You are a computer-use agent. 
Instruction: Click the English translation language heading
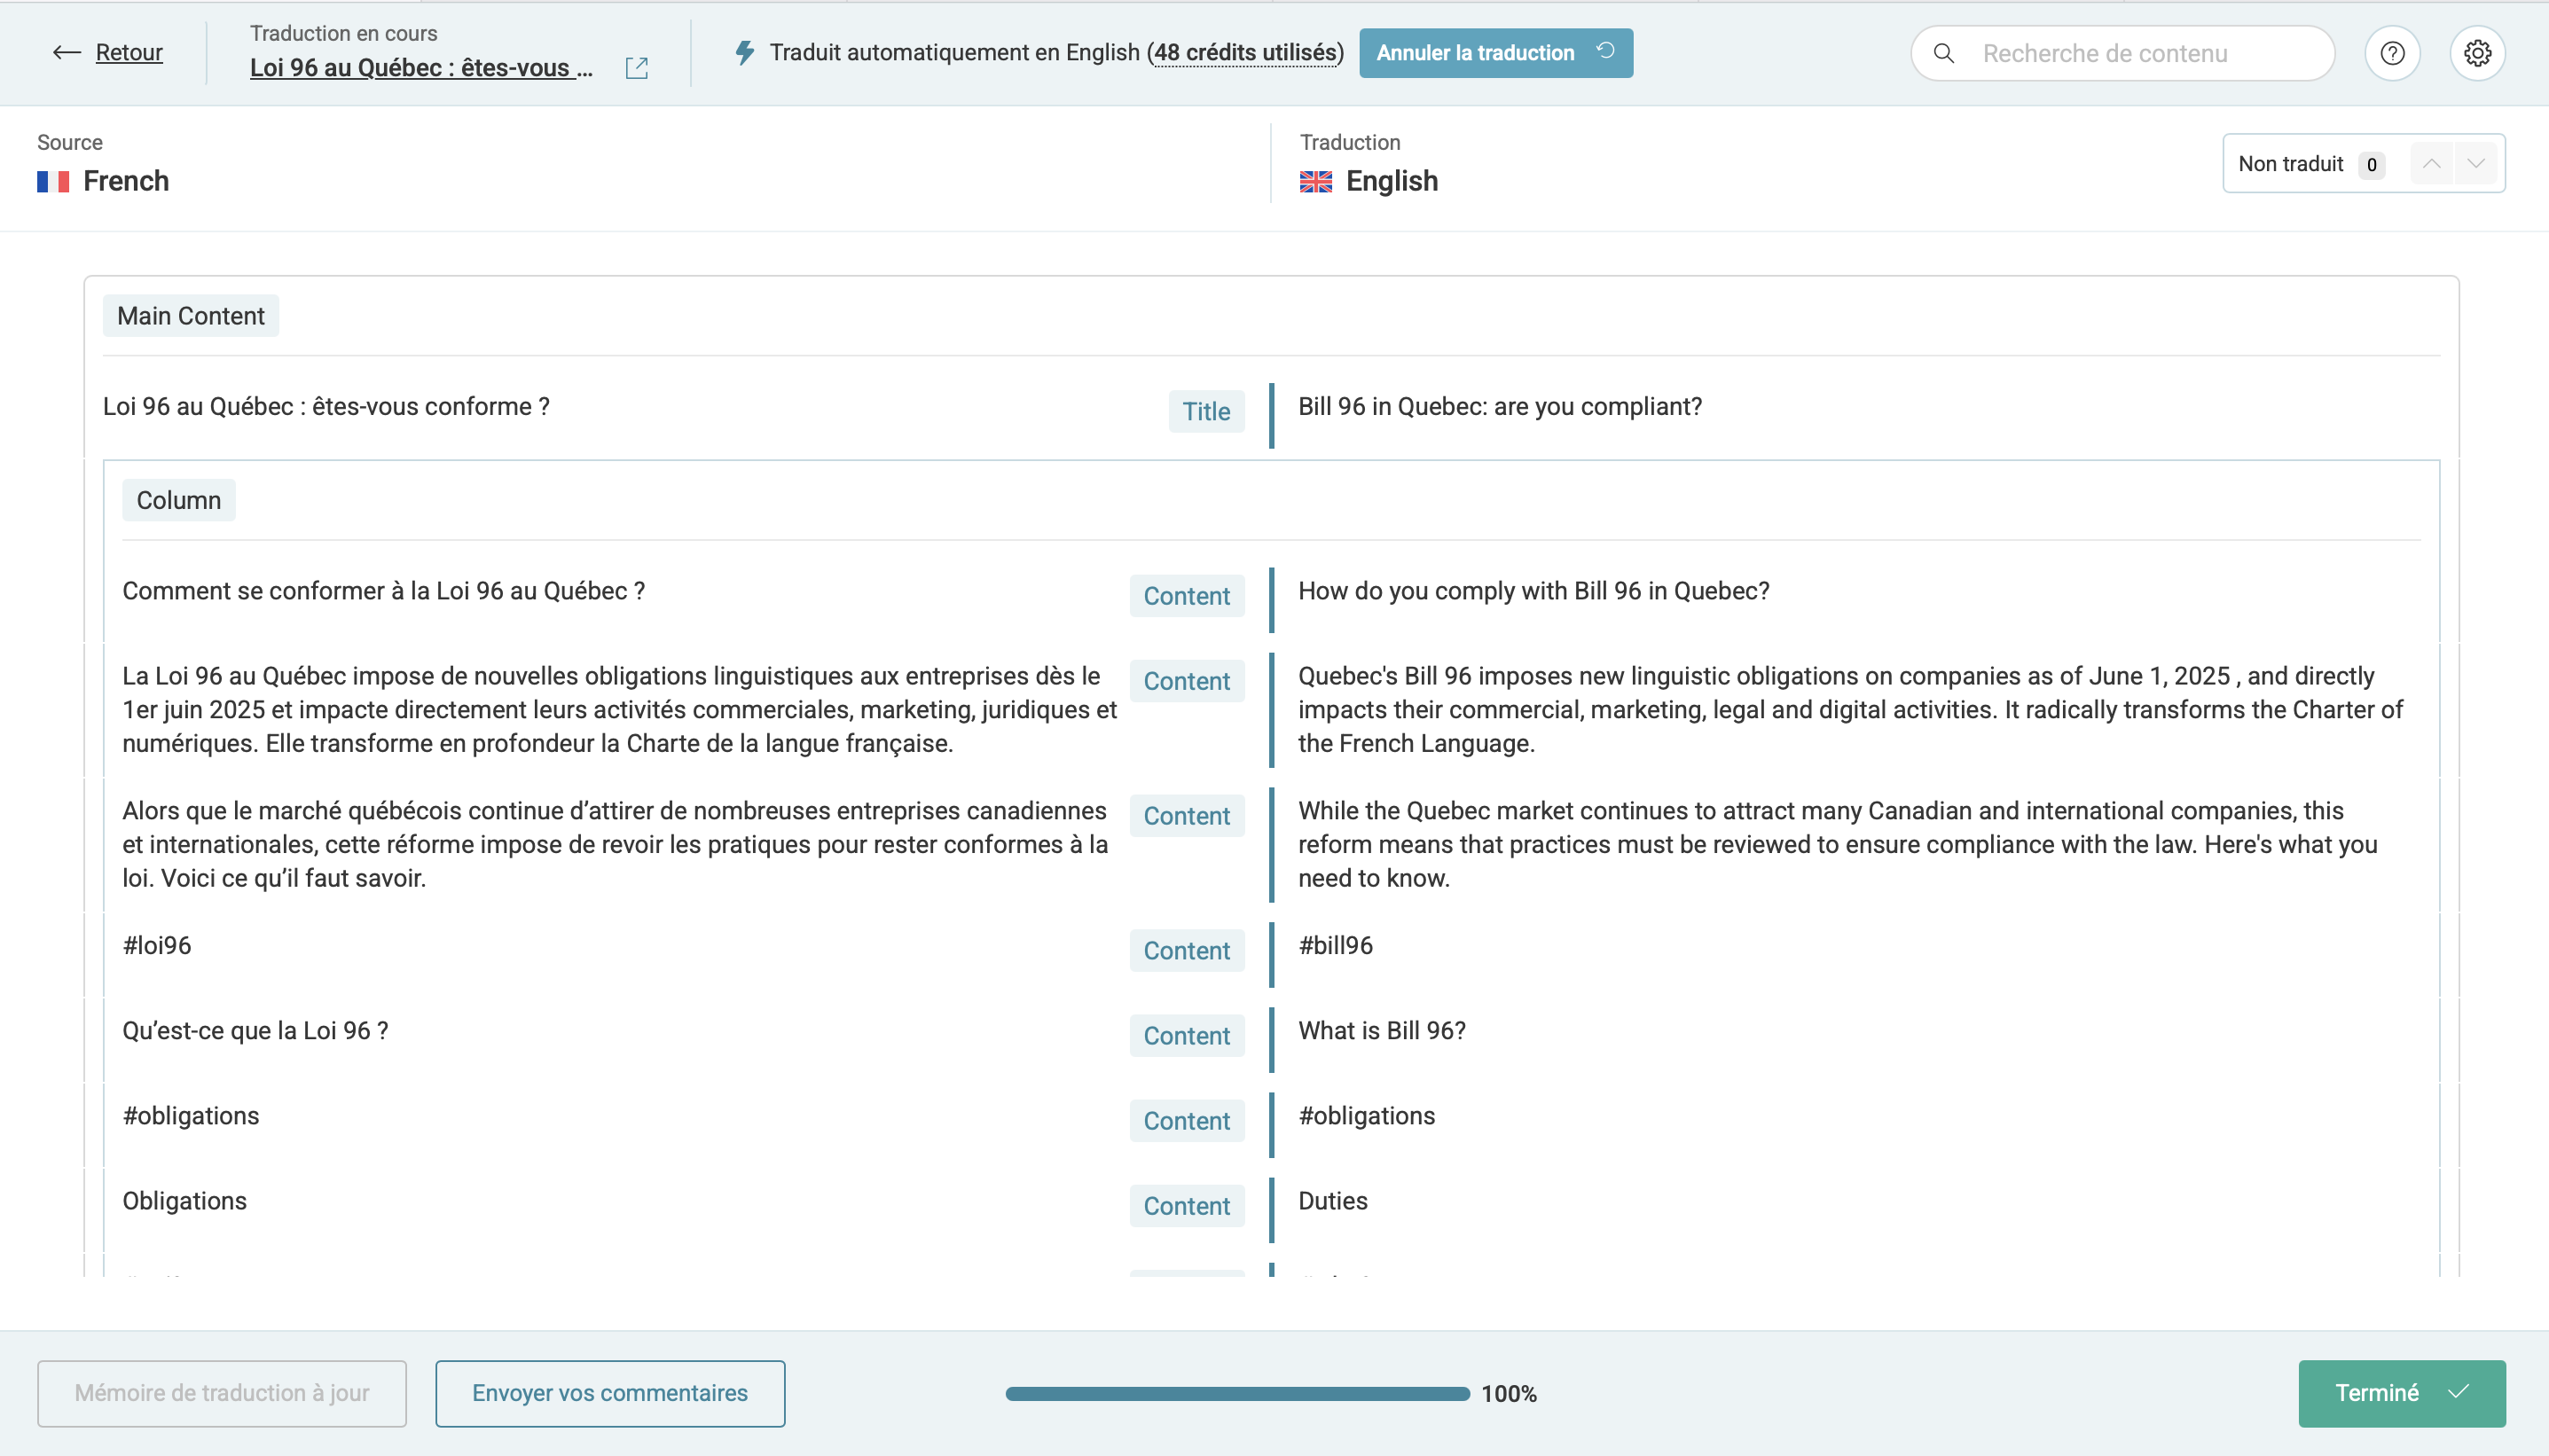click(1392, 182)
